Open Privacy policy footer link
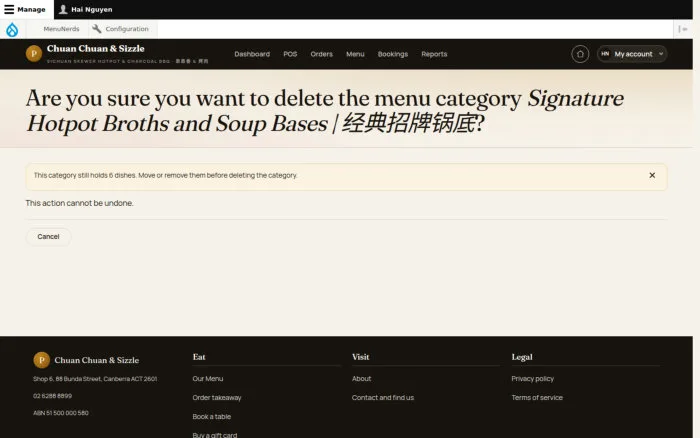This screenshot has width=700, height=438. tap(533, 379)
